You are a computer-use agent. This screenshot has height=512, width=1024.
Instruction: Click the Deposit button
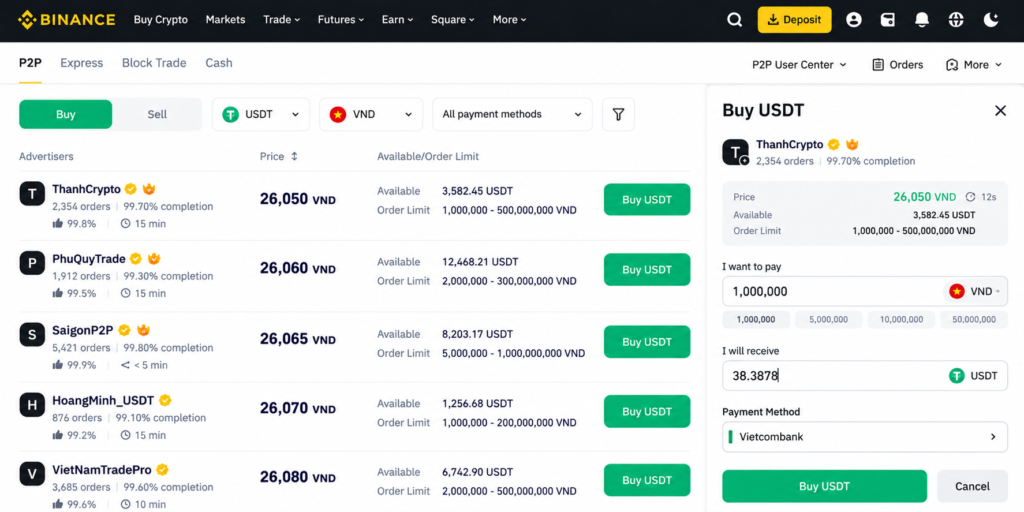[x=794, y=20]
